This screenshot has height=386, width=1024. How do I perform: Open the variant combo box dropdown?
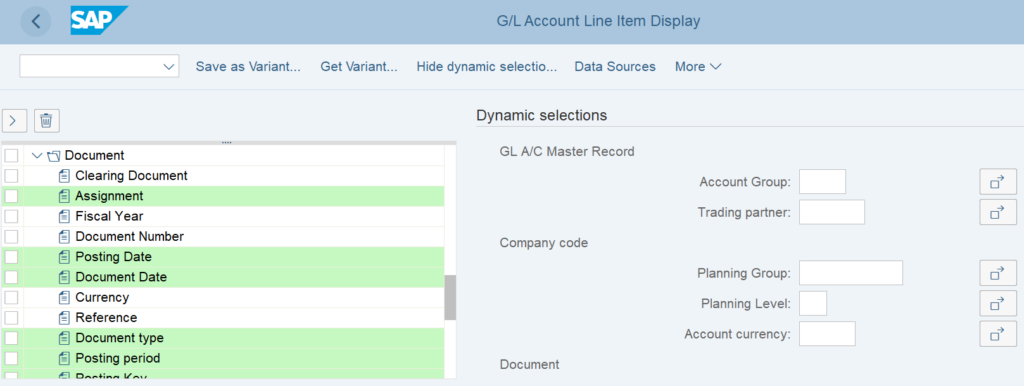[x=169, y=67]
